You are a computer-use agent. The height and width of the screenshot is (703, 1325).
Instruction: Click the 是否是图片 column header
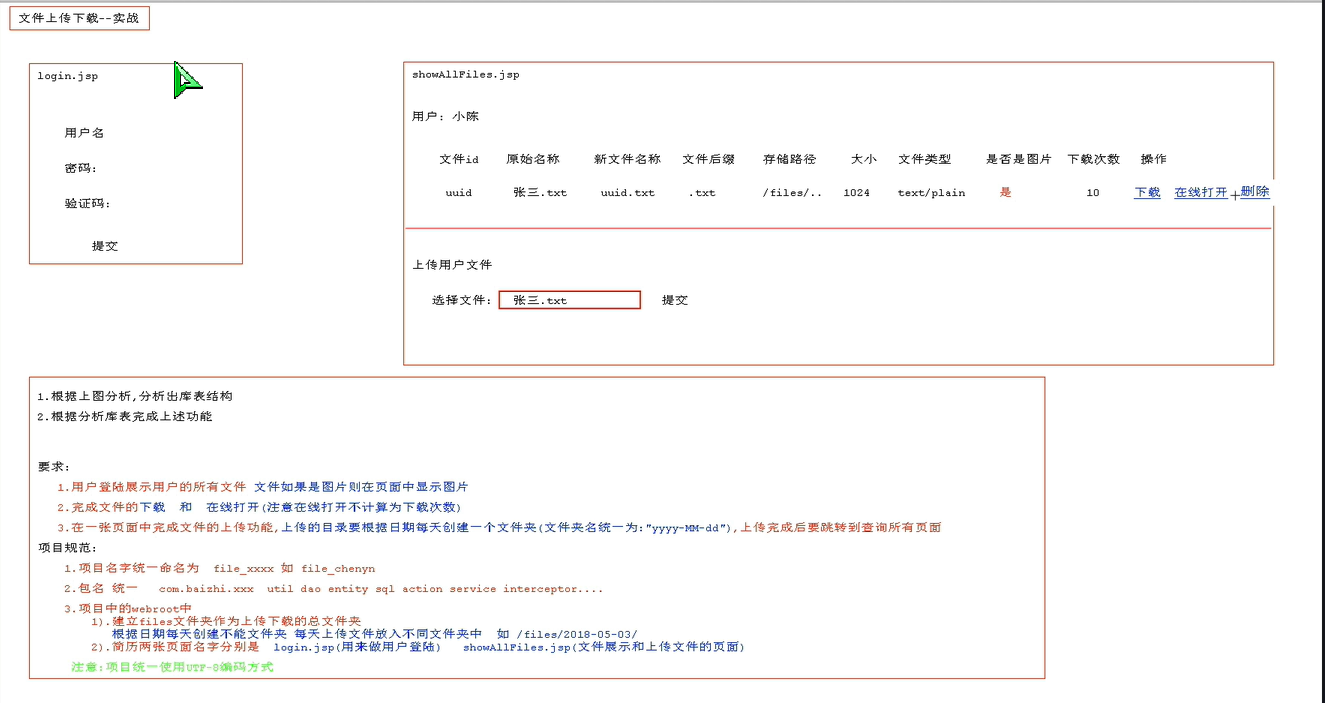click(1018, 159)
